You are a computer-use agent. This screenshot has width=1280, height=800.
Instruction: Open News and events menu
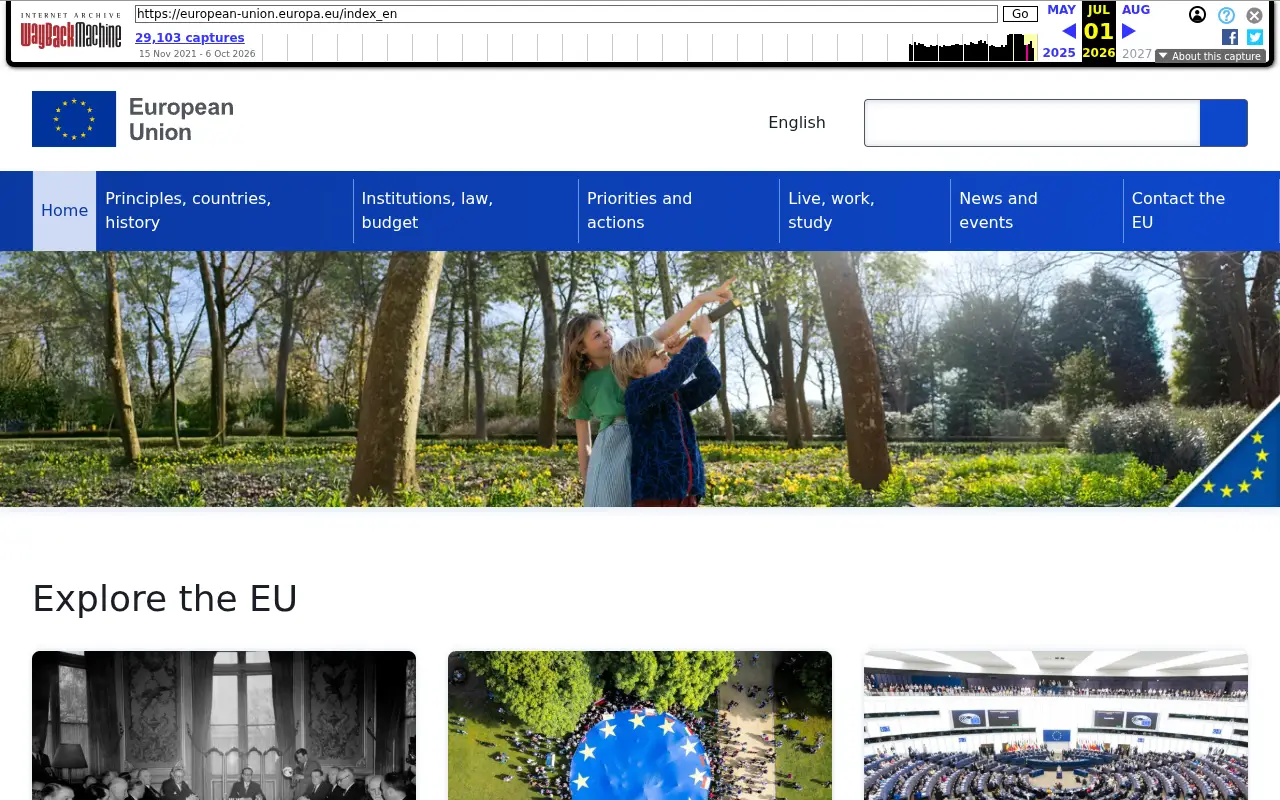(1037, 211)
